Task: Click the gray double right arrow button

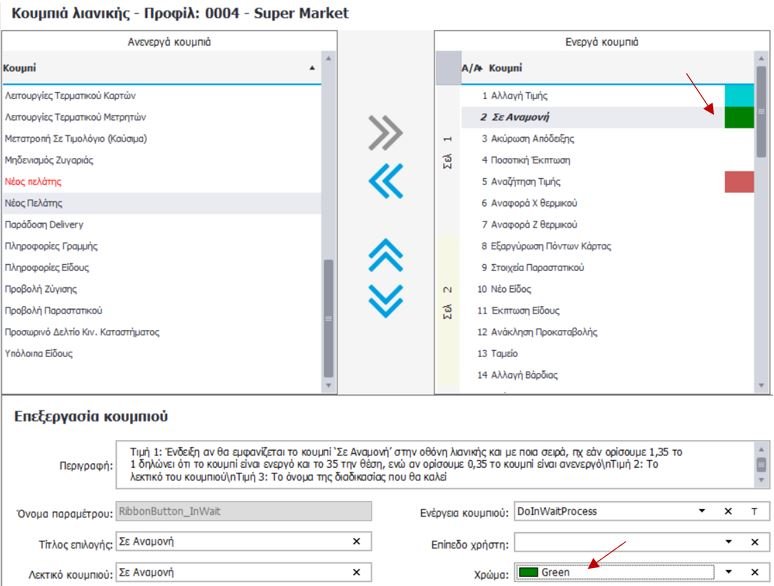Action: (x=385, y=132)
